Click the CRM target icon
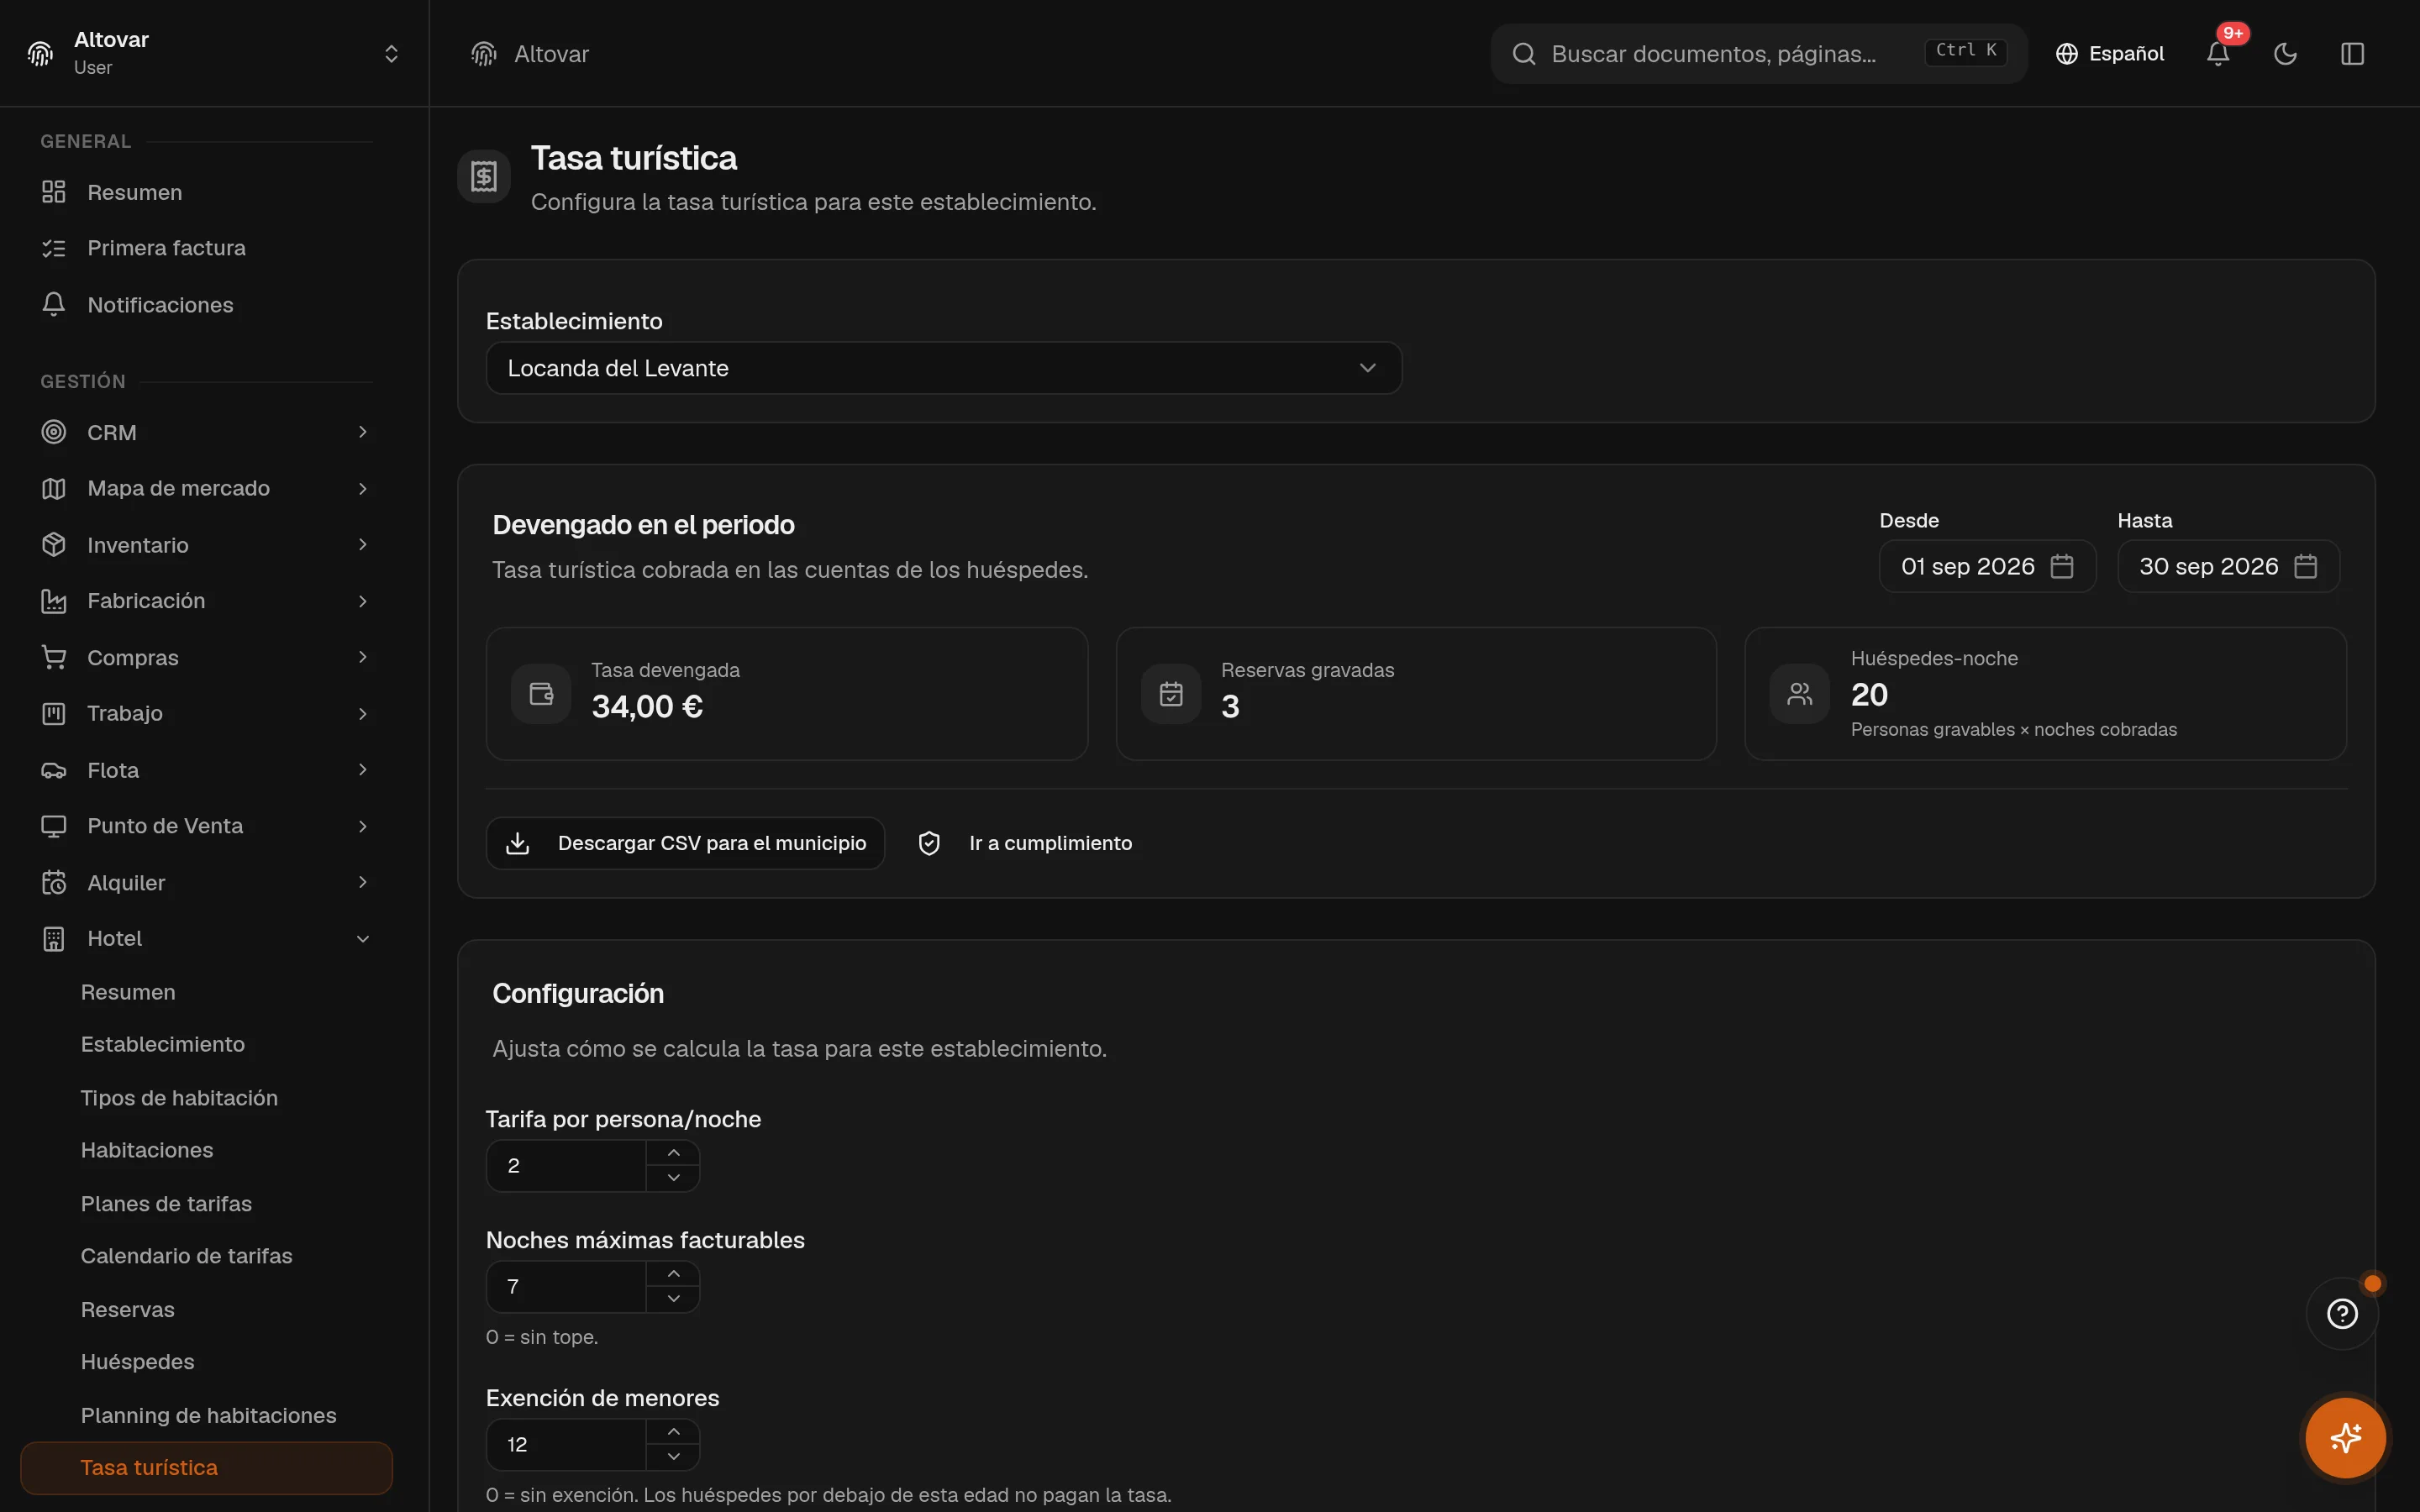The height and width of the screenshot is (1512, 2420). [54, 432]
